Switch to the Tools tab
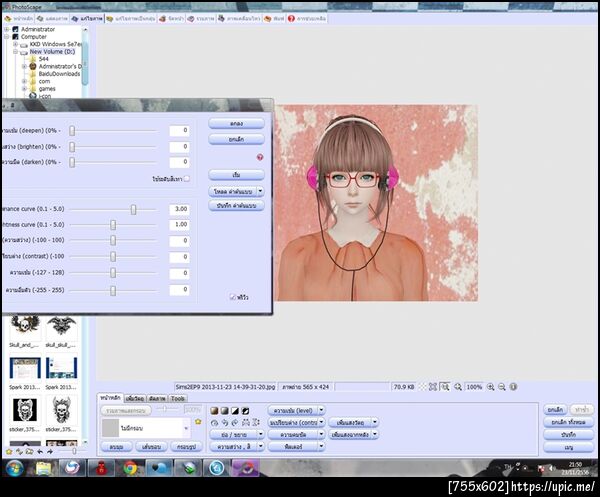This screenshot has width=600, height=497. coord(178,398)
